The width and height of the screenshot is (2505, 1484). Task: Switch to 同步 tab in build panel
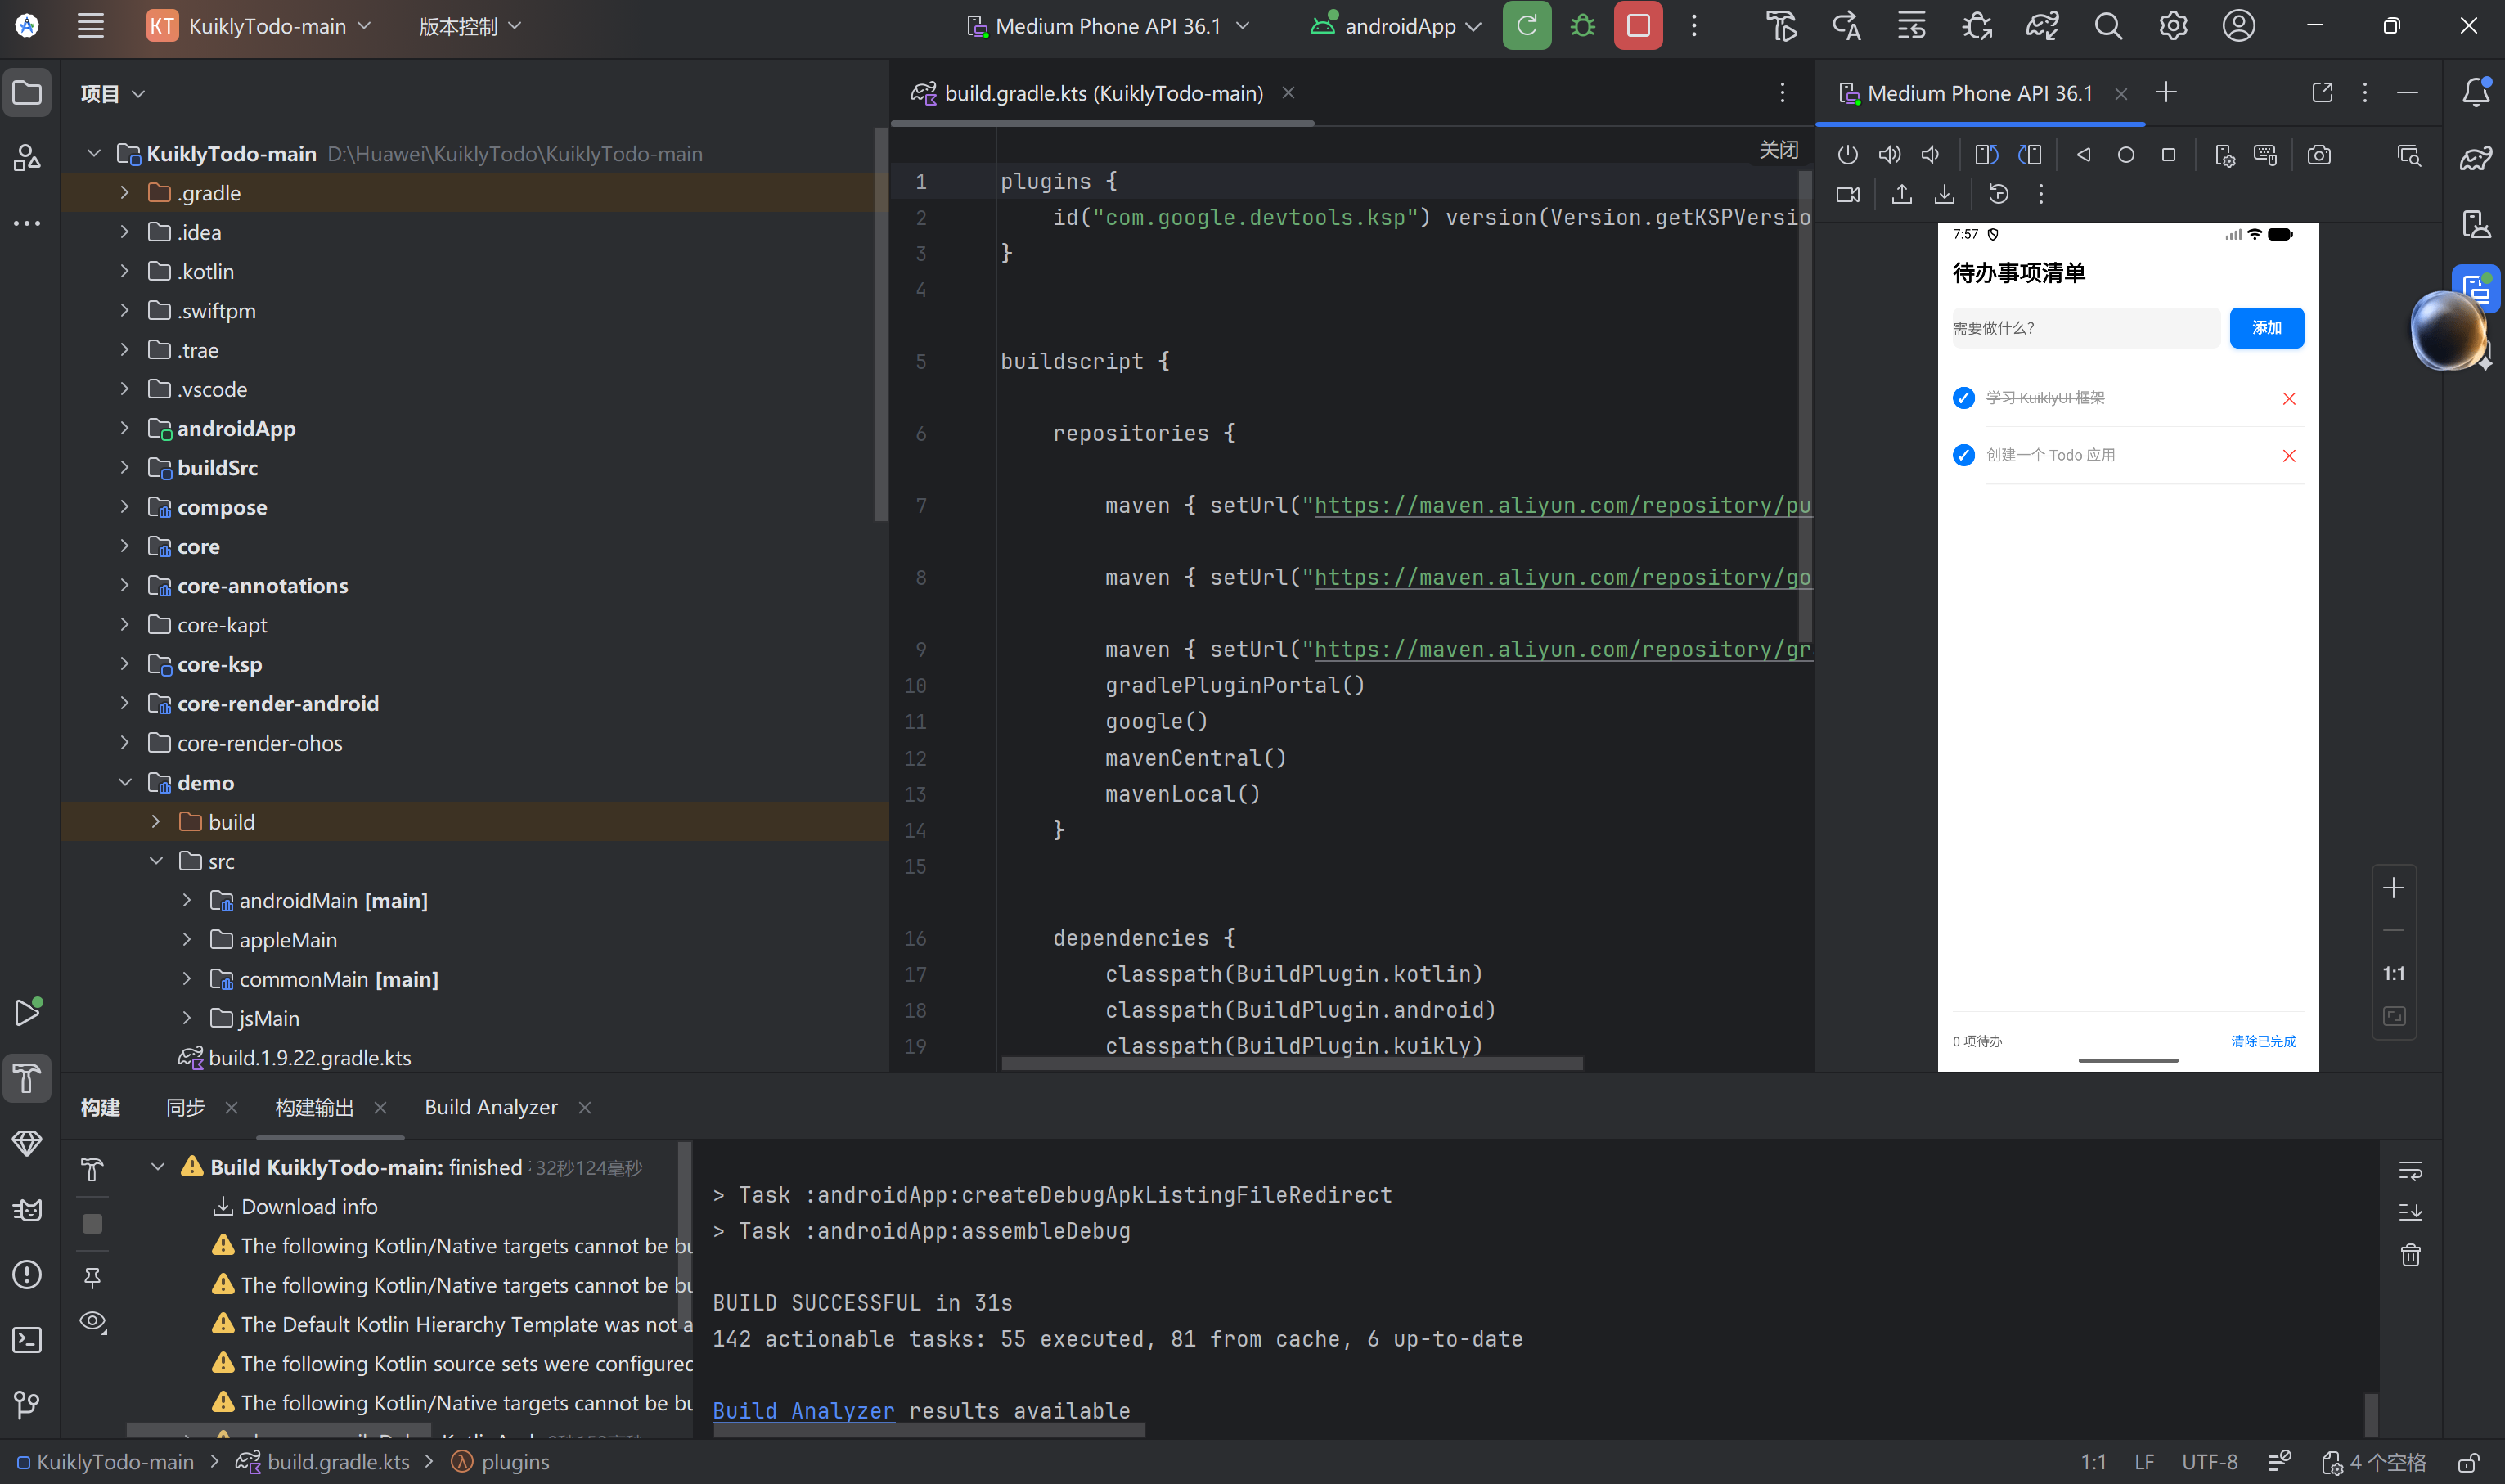[x=185, y=1107]
